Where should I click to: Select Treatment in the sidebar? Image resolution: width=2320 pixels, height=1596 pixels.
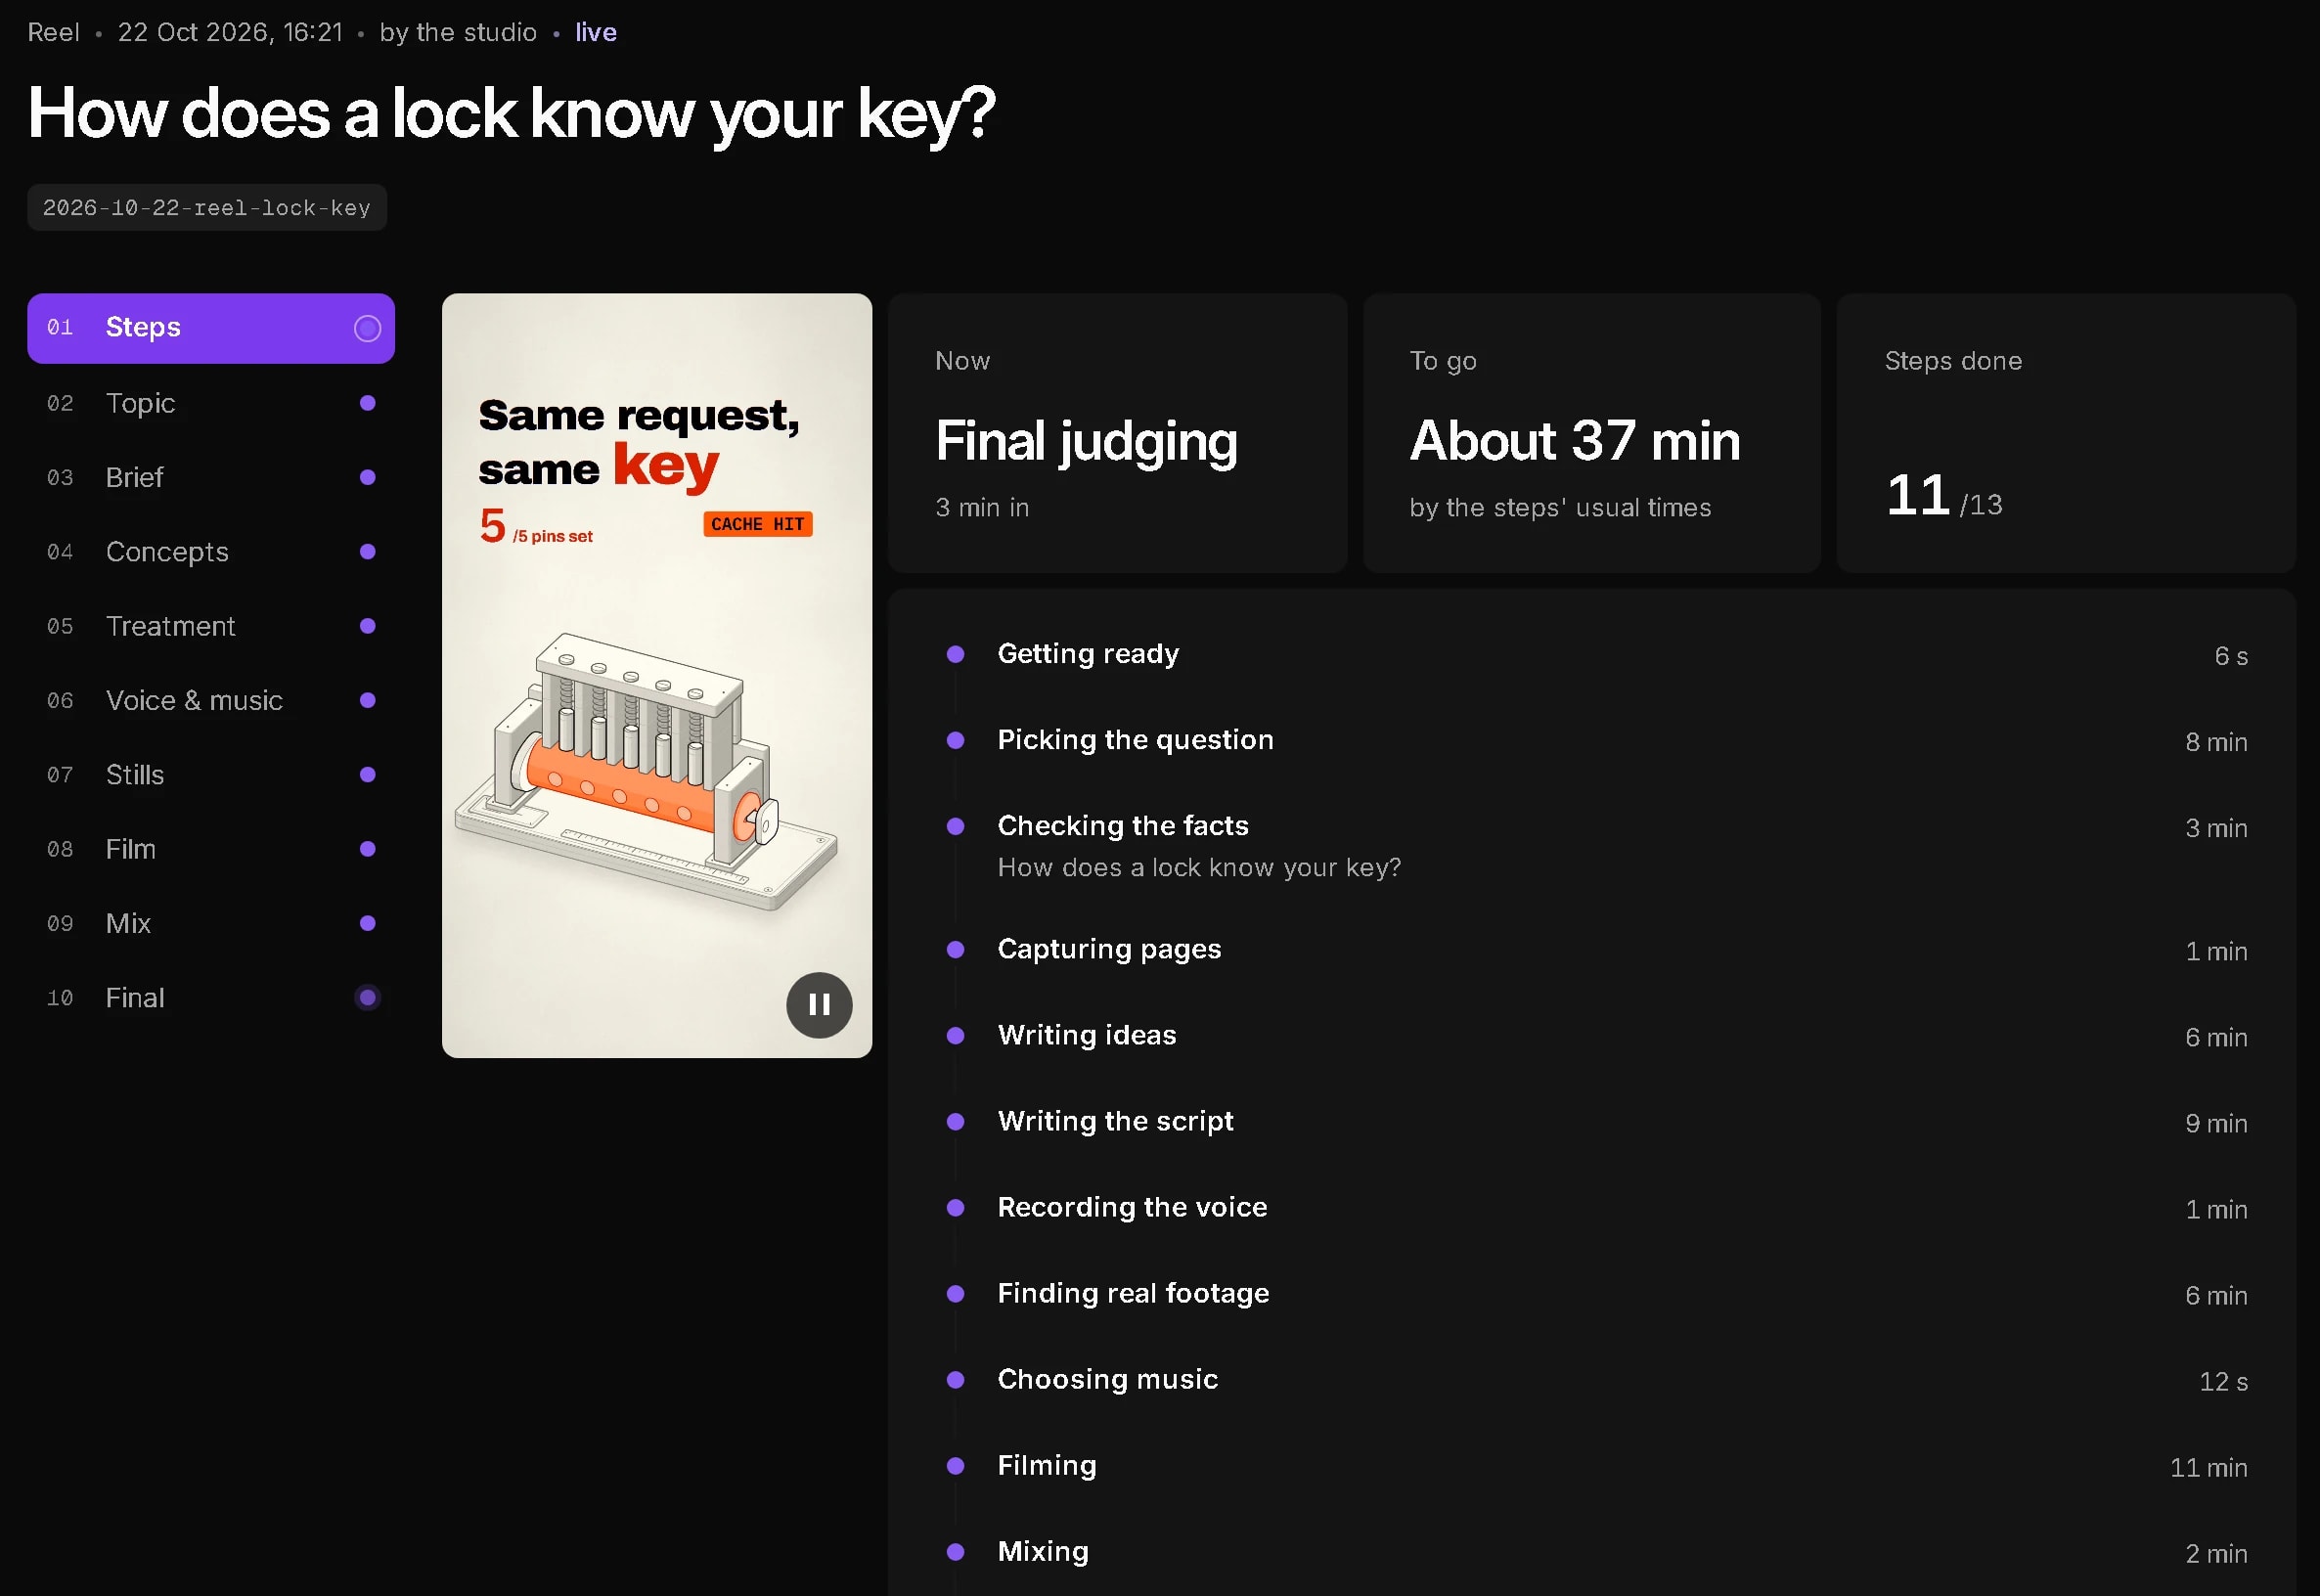coord(211,626)
